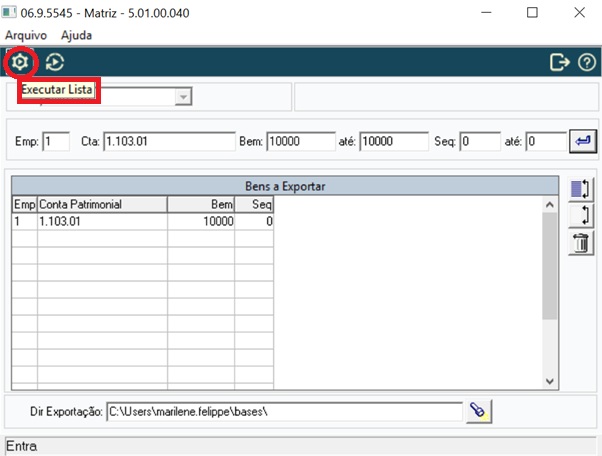This screenshot has height=456, width=602.
Task: Click the vertical scrollbar thumb in grid
Action: click(x=550, y=266)
